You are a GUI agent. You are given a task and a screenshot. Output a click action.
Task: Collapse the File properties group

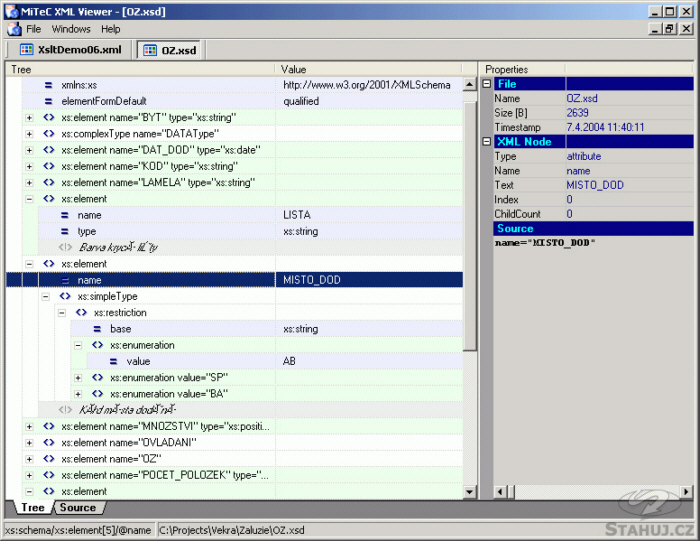(487, 83)
